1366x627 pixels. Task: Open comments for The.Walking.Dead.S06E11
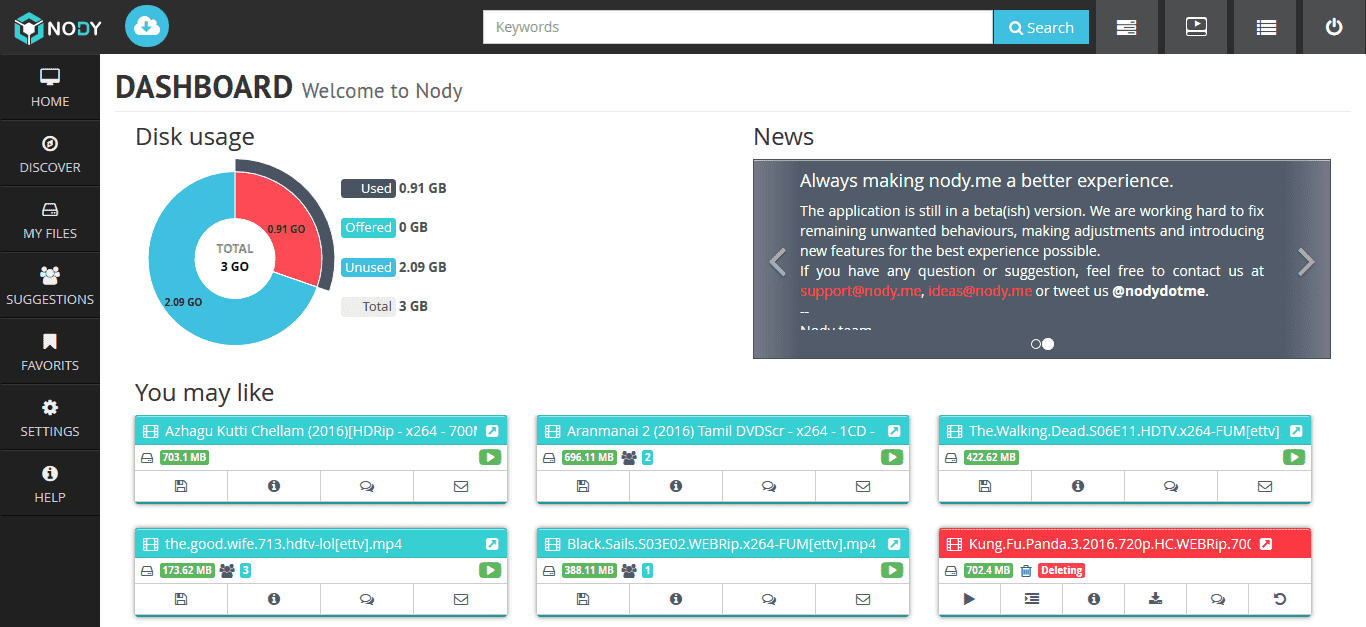pos(1171,486)
